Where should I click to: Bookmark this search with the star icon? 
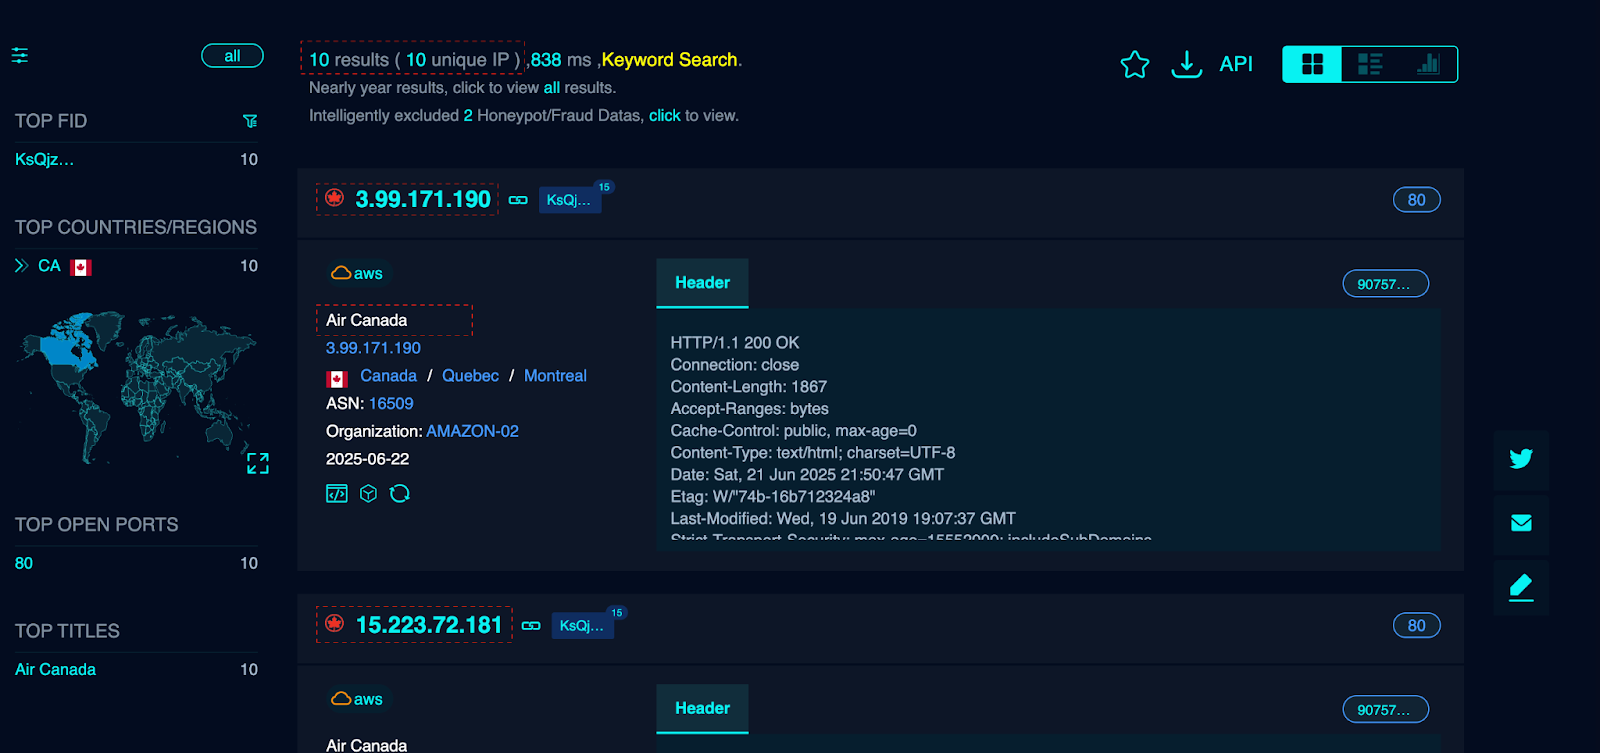coord(1135,64)
